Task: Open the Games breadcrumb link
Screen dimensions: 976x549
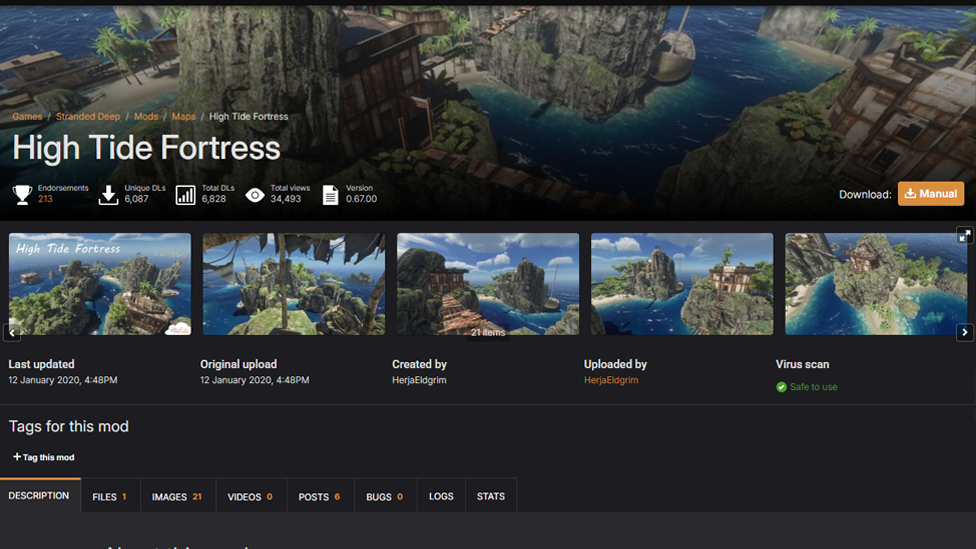Action: pyautogui.click(x=27, y=116)
